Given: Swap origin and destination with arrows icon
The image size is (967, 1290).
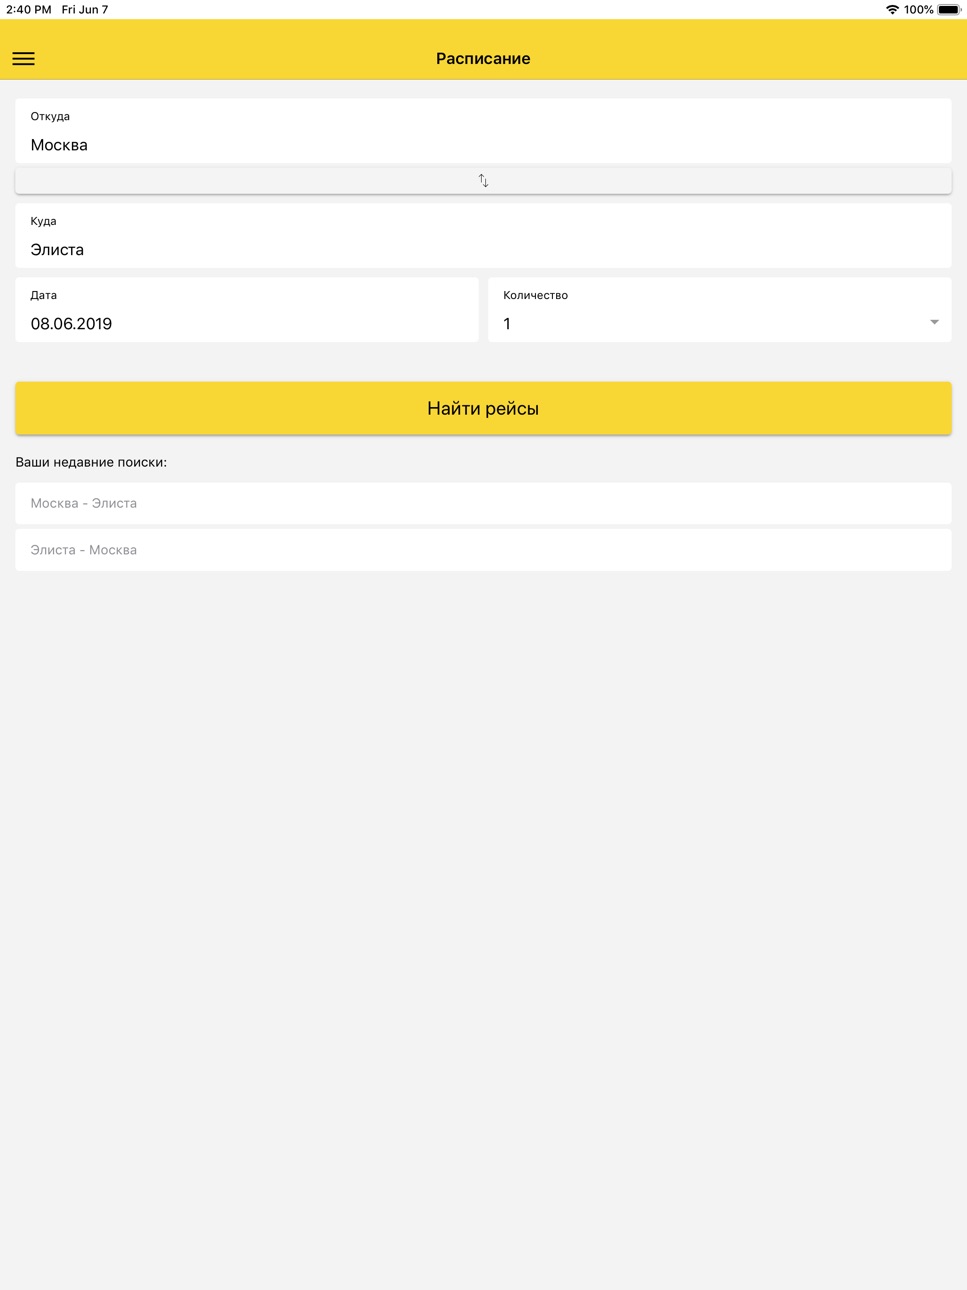Looking at the screenshot, I should click(x=483, y=181).
